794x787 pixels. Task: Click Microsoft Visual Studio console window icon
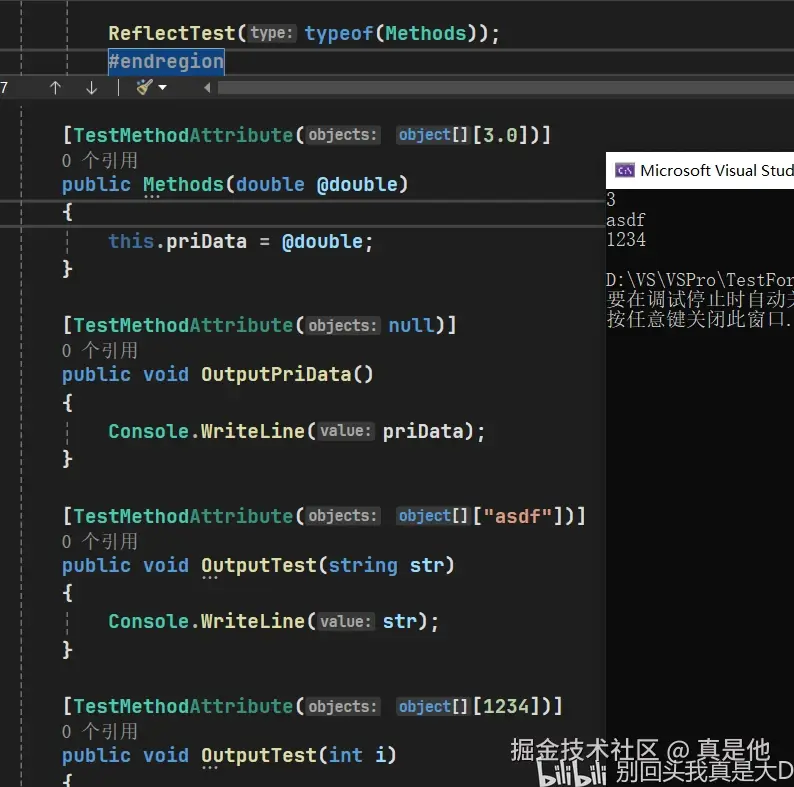(x=624, y=170)
